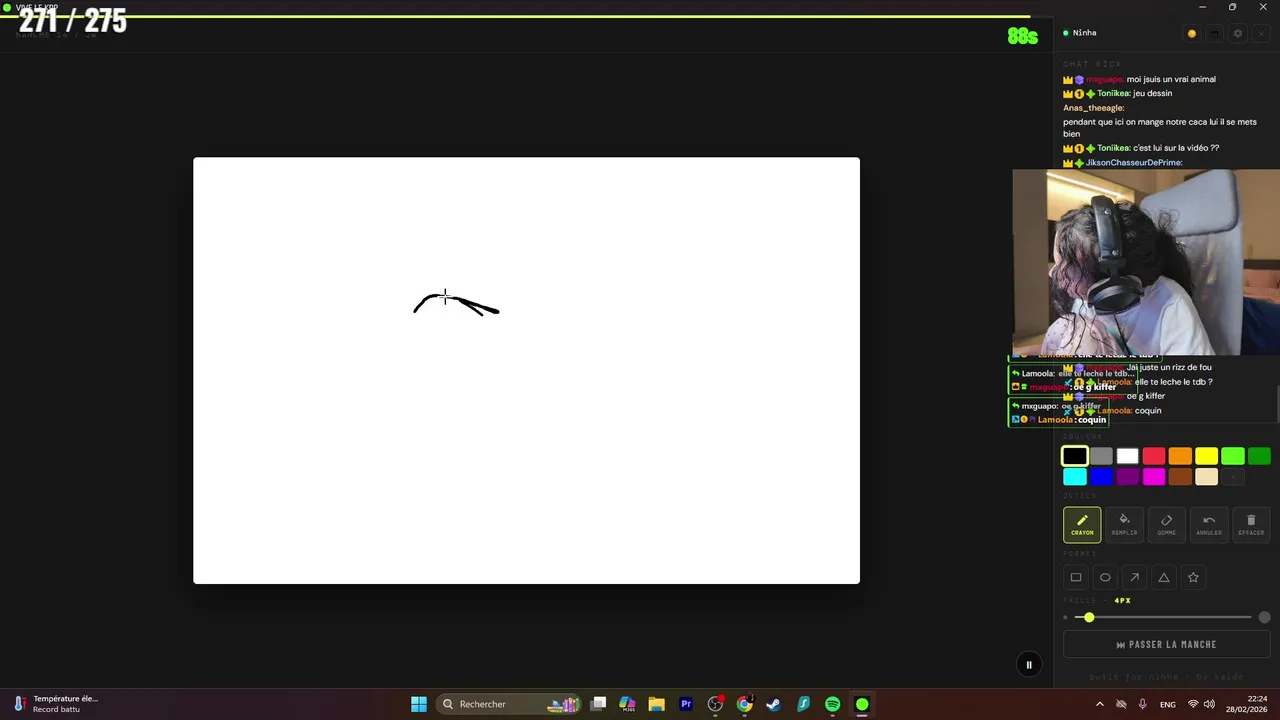
Task: Open Steam from the taskbar
Action: 773,704
